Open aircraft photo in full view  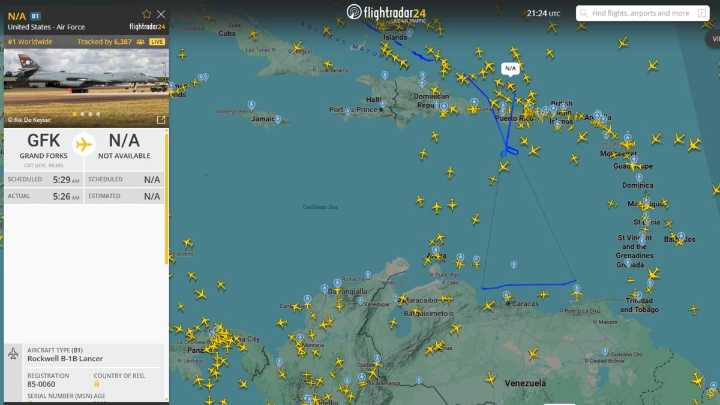point(160,120)
